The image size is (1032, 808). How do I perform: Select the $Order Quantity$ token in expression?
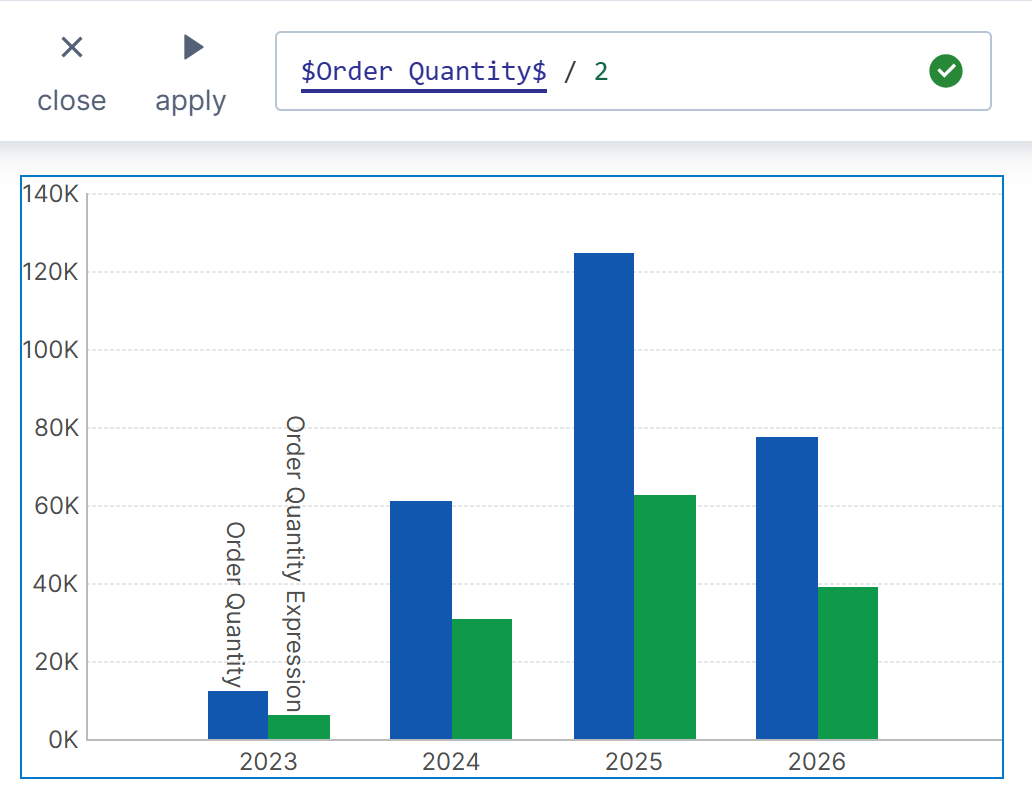(423, 71)
